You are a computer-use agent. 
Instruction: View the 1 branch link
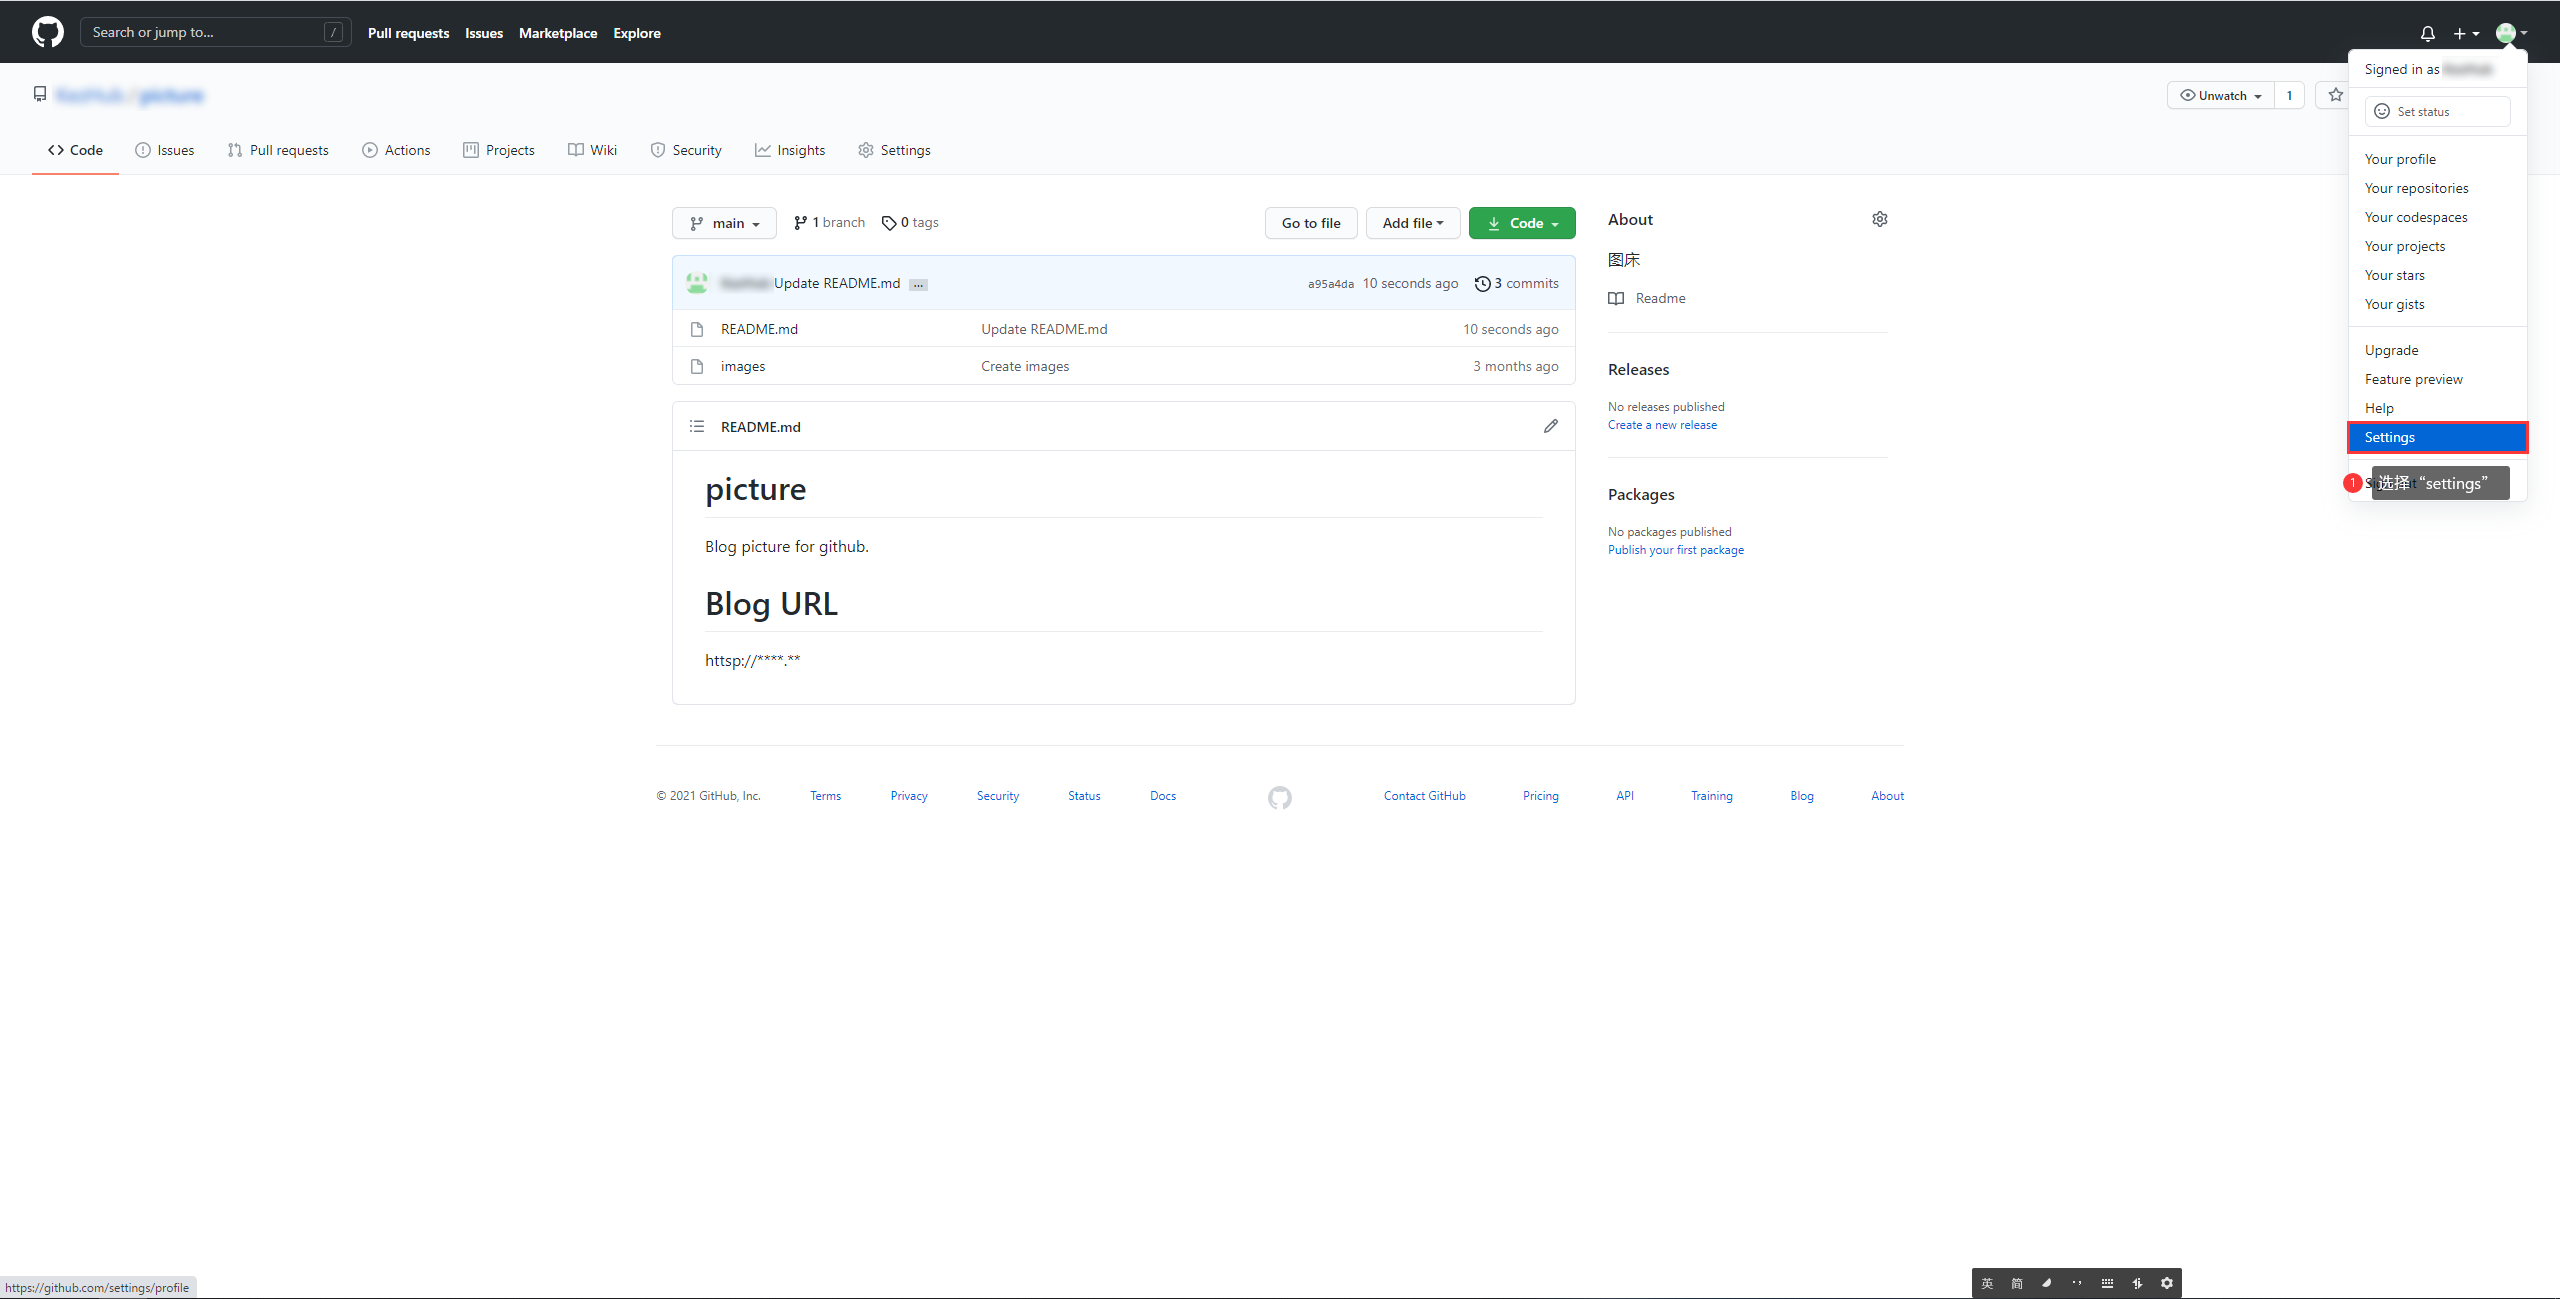[x=829, y=222]
